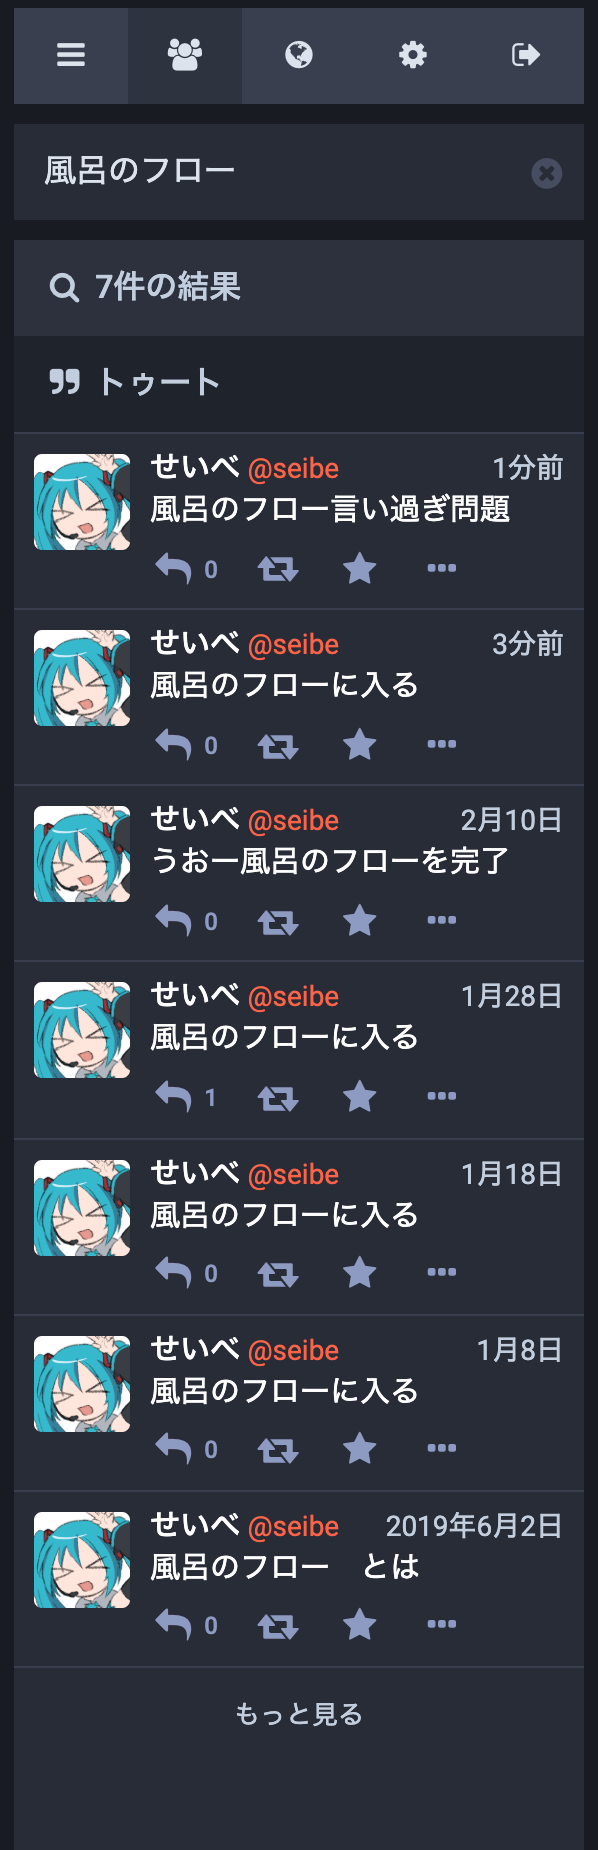Boost the 1月8日 toot
The height and width of the screenshot is (1850, 598).
pyautogui.click(x=278, y=1449)
